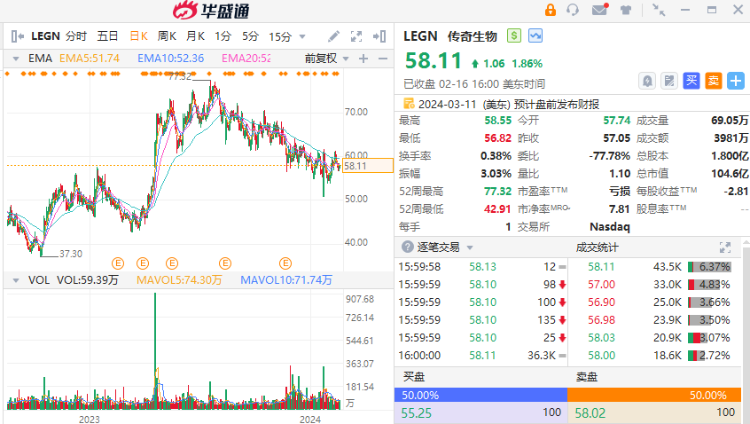Image resolution: width=750 pixels, height=424 pixels.
Task: Select the pencil drawing tool
Action: [x=333, y=36]
